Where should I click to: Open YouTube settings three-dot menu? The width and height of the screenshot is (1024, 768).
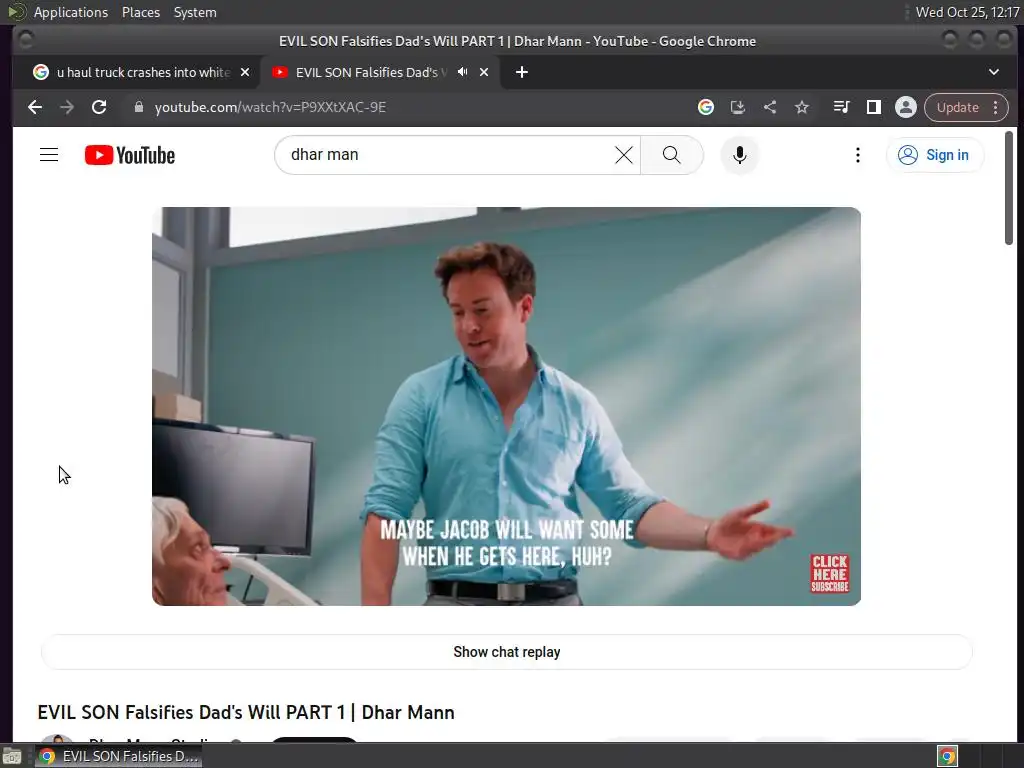coord(857,155)
